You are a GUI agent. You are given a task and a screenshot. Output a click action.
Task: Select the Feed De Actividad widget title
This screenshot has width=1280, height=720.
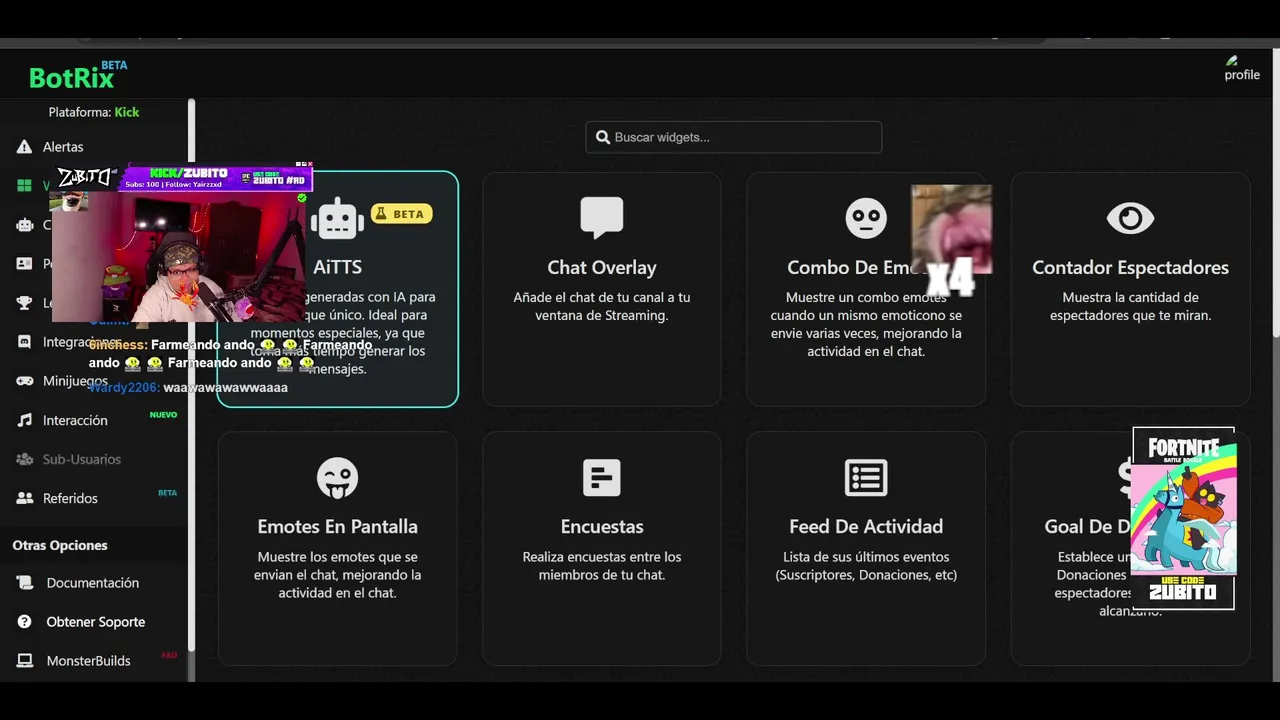pyautogui.click(x=866, y=526)
